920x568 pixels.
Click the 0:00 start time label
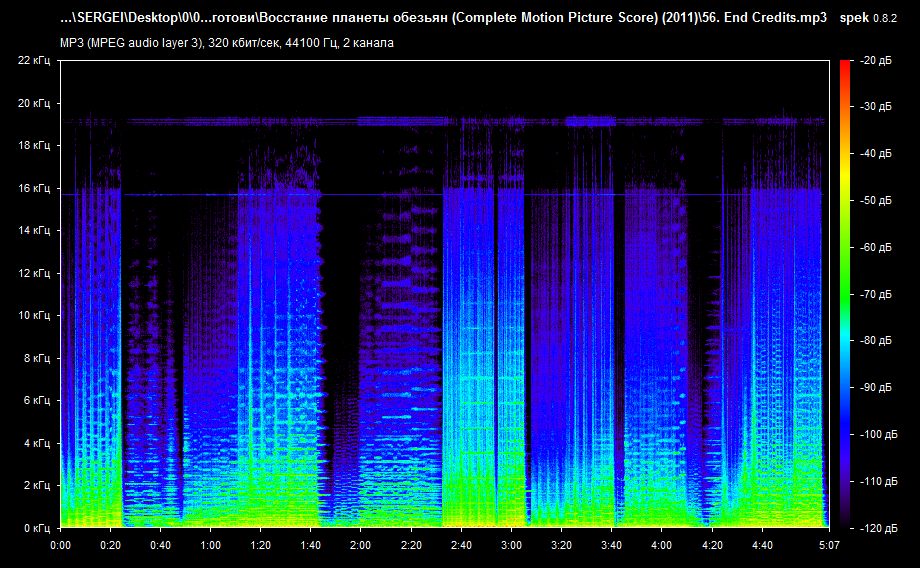coord(60,545)
